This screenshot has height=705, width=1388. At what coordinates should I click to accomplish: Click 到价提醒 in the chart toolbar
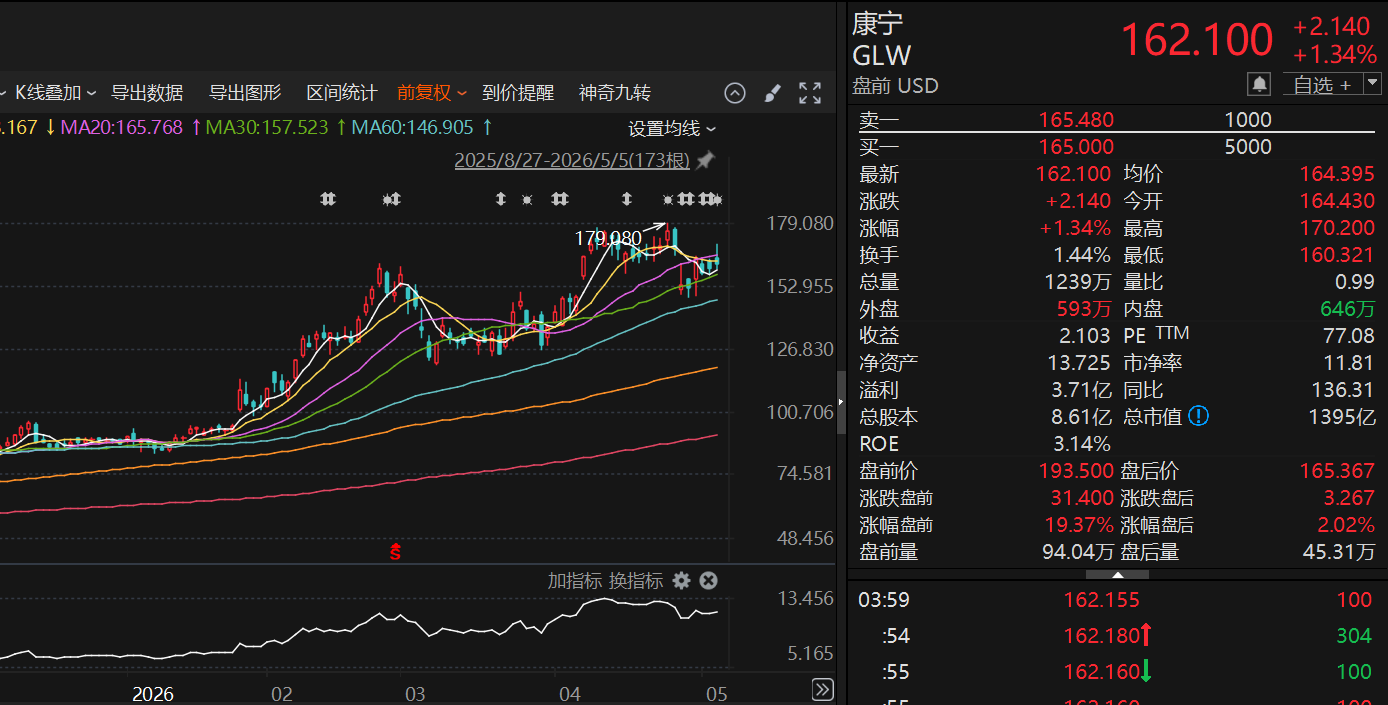(x=518, y=93)
